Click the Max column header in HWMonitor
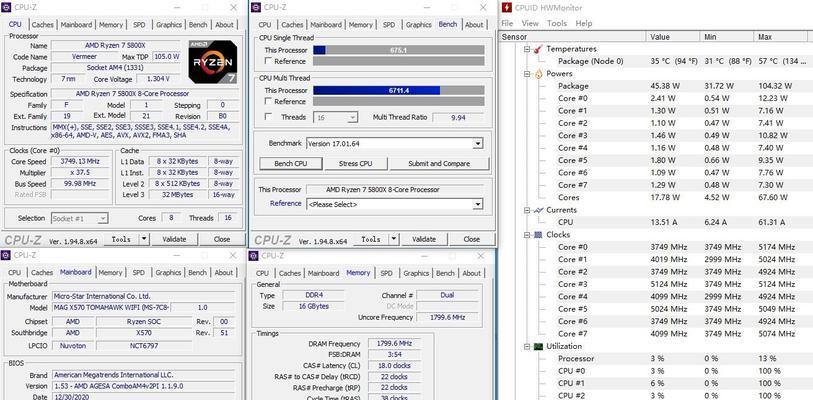This screenshot has height=400, width=813. (783, 37)
